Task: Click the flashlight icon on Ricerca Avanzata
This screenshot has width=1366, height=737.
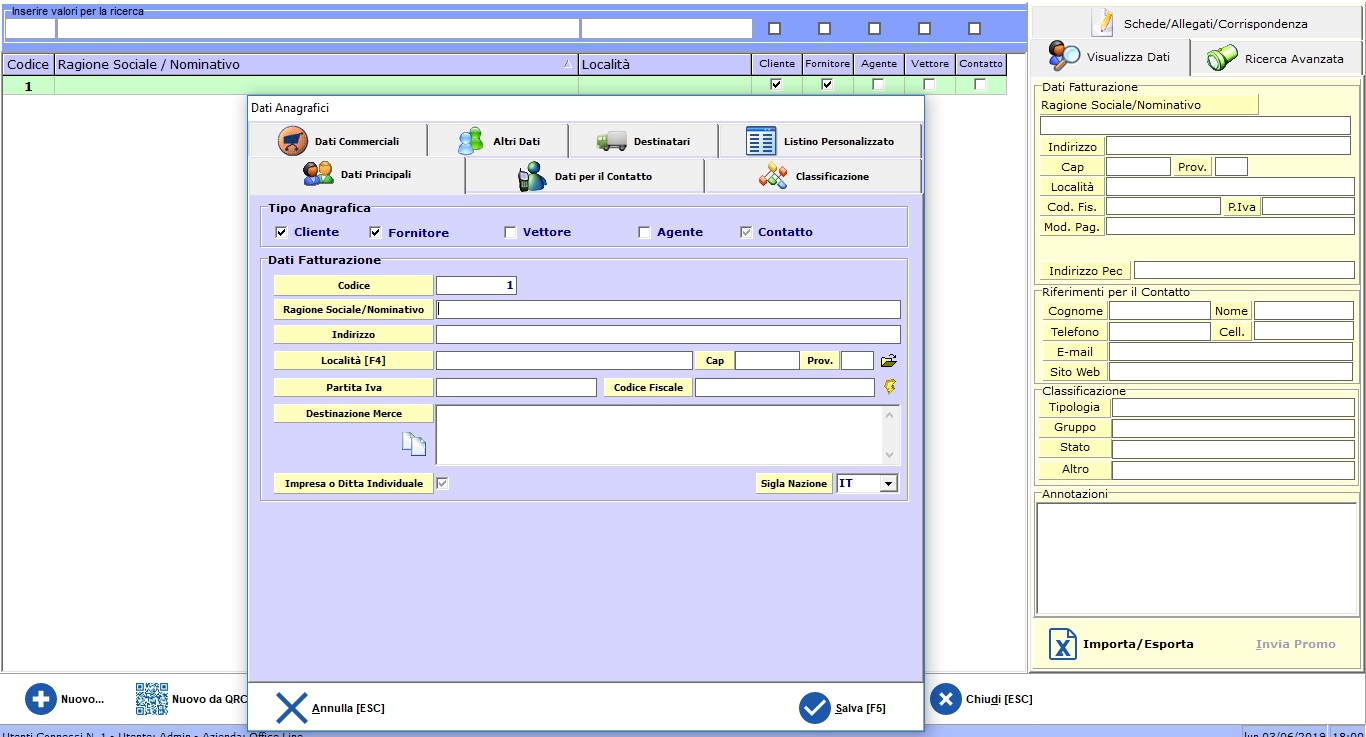Action: (1222, 58)
